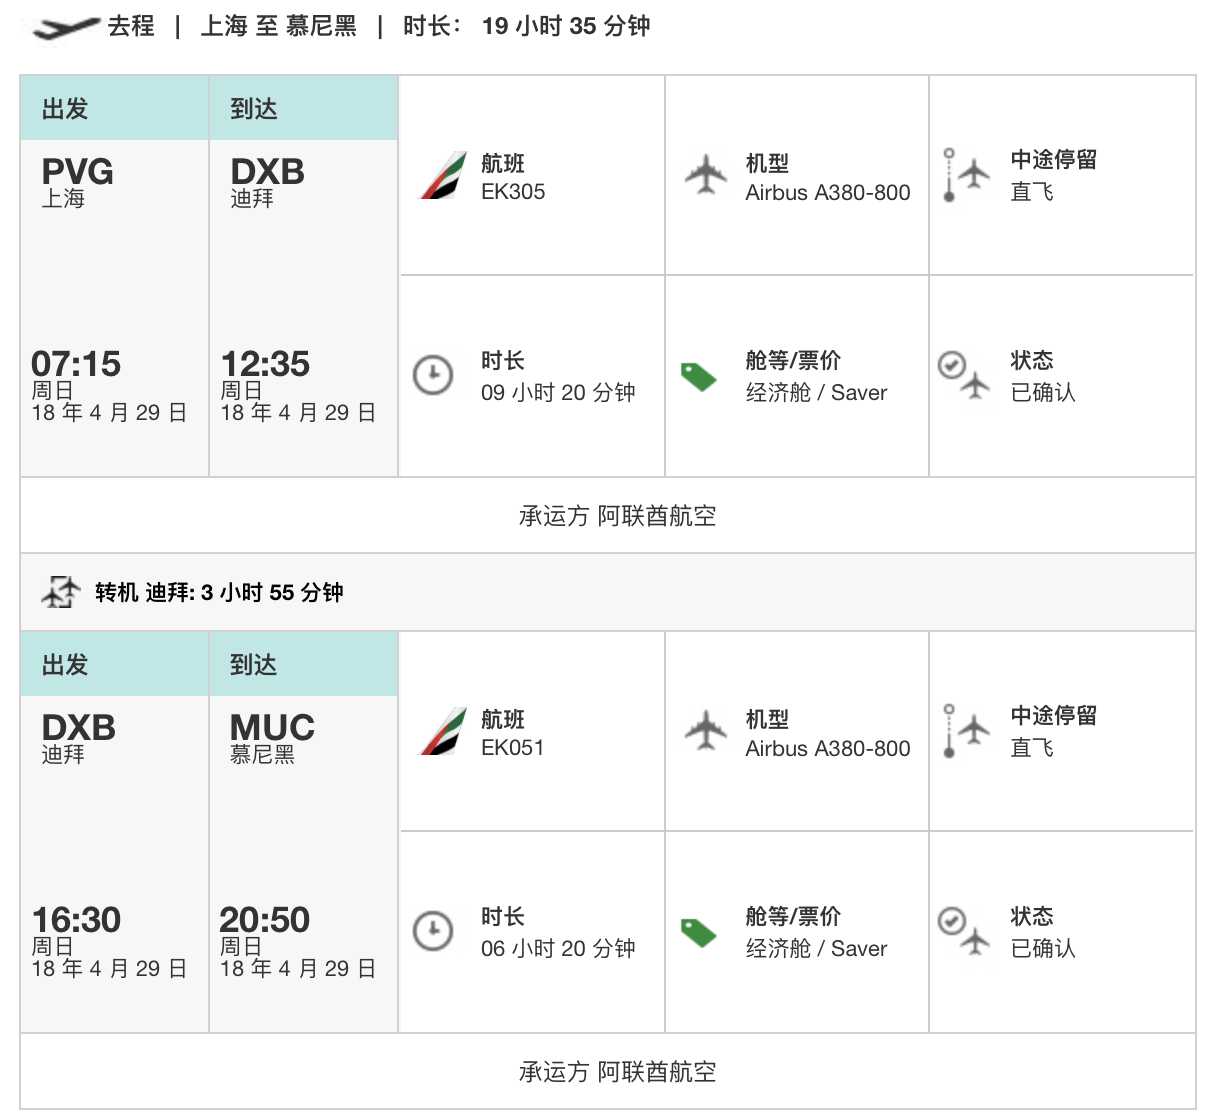Click the 07:15 departure time
1212x1120 pixels.
click(x=76, y=364)
